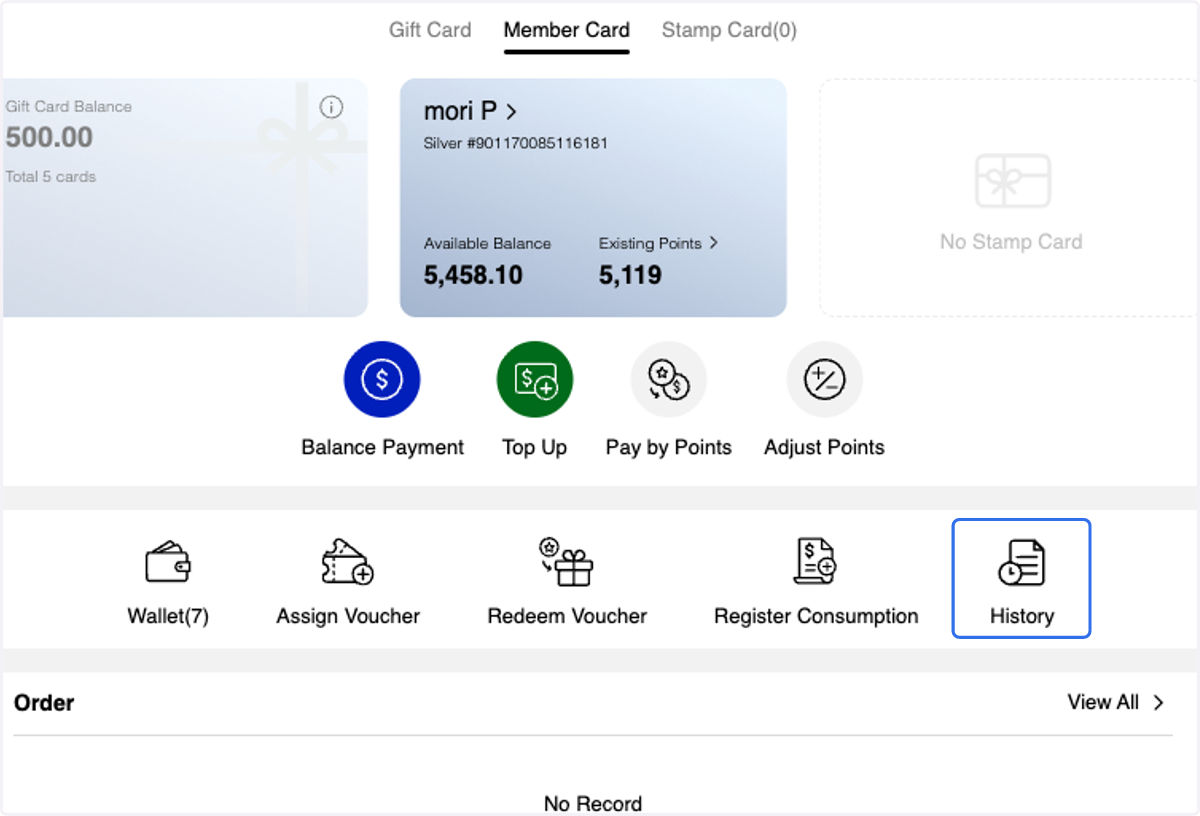Viewport: 1200px width, 816px height.
Task: Click the Redeem Voucher label
Action: (567, 616)
